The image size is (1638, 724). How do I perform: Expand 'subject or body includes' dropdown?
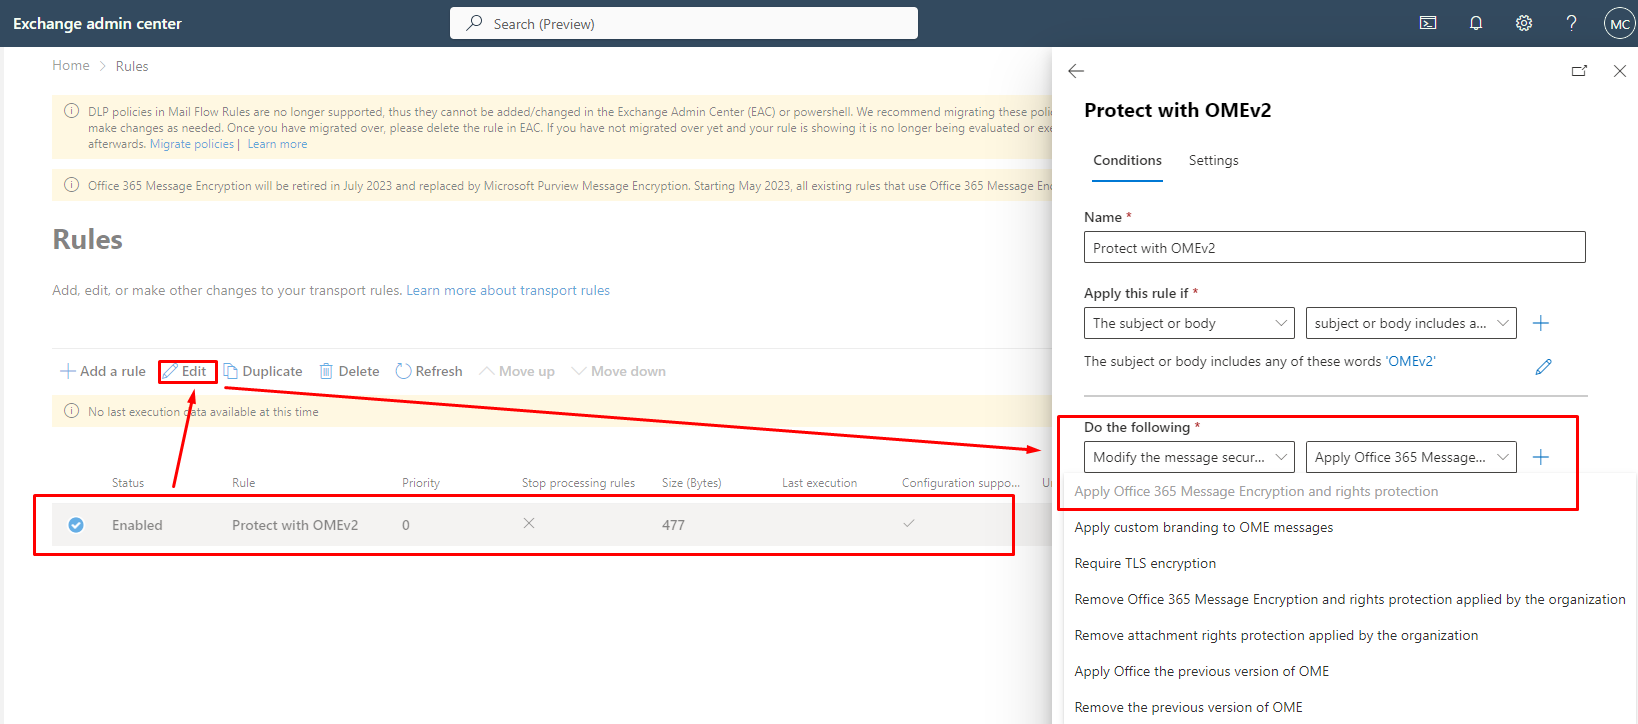tap(1410, 323)
